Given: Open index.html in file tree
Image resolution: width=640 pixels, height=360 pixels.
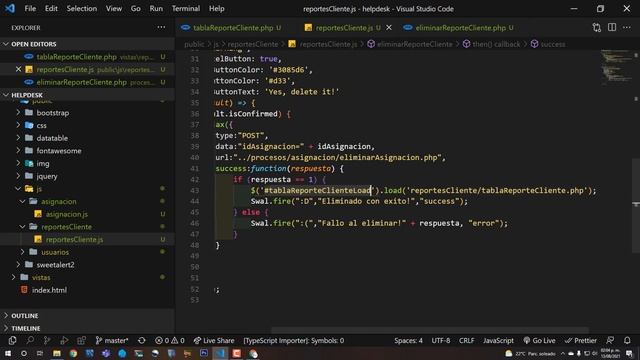Looking at the screenshot, I should (87, 290).
